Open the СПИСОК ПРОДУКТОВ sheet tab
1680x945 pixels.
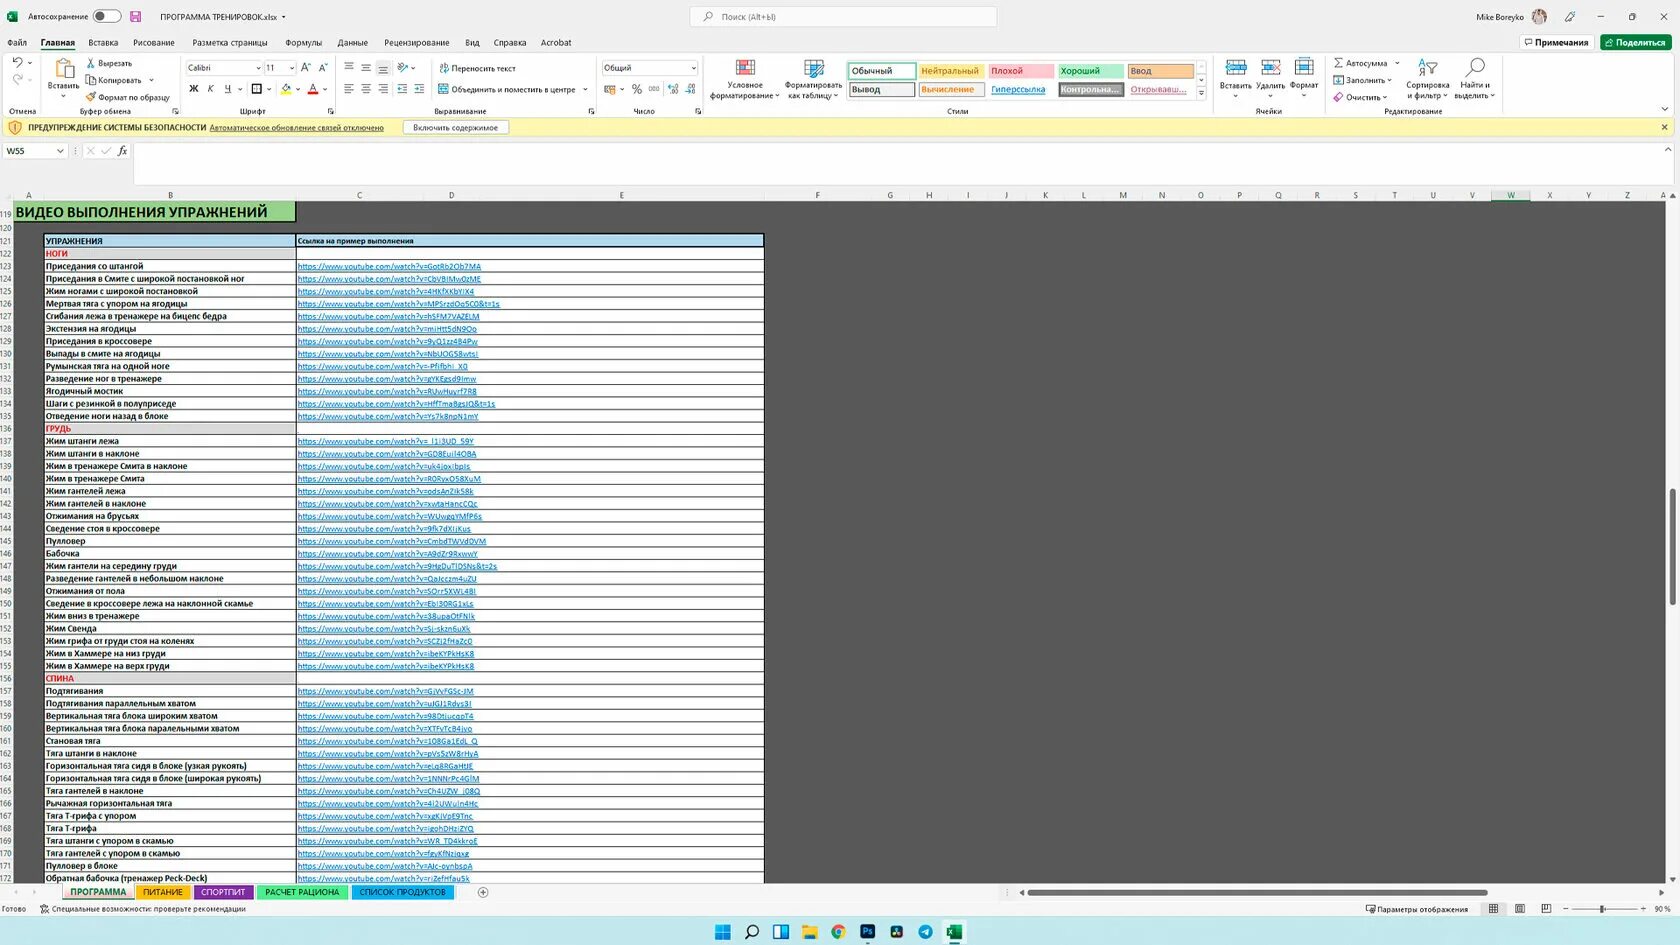403,892
